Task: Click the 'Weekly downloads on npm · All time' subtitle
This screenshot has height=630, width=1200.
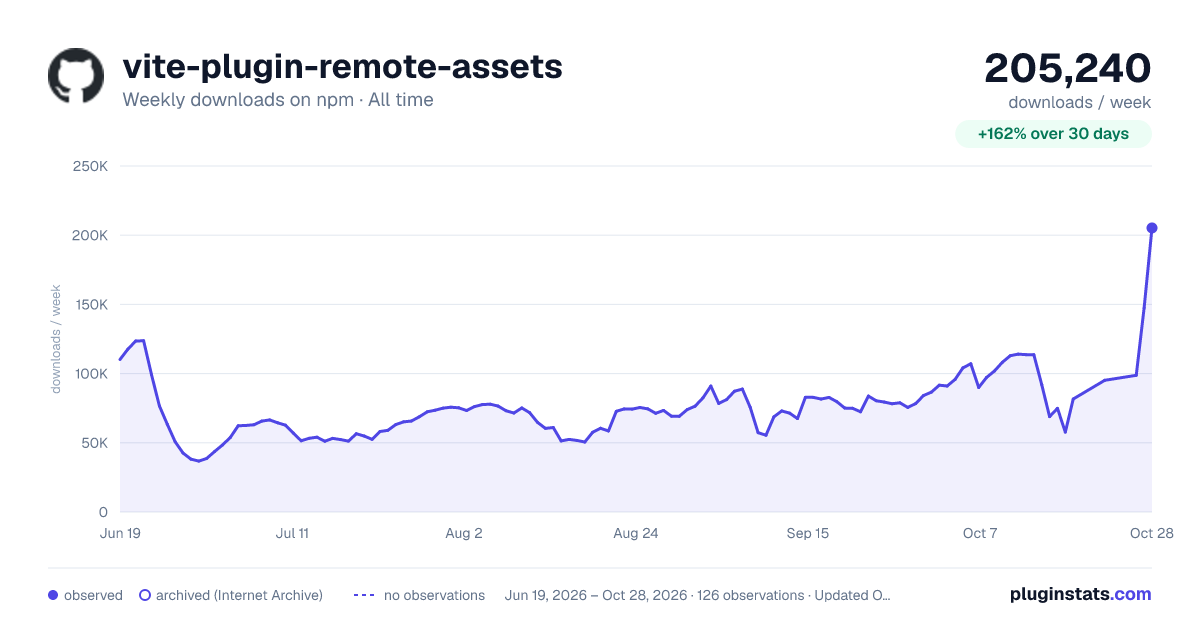Action: click(278, 100)
